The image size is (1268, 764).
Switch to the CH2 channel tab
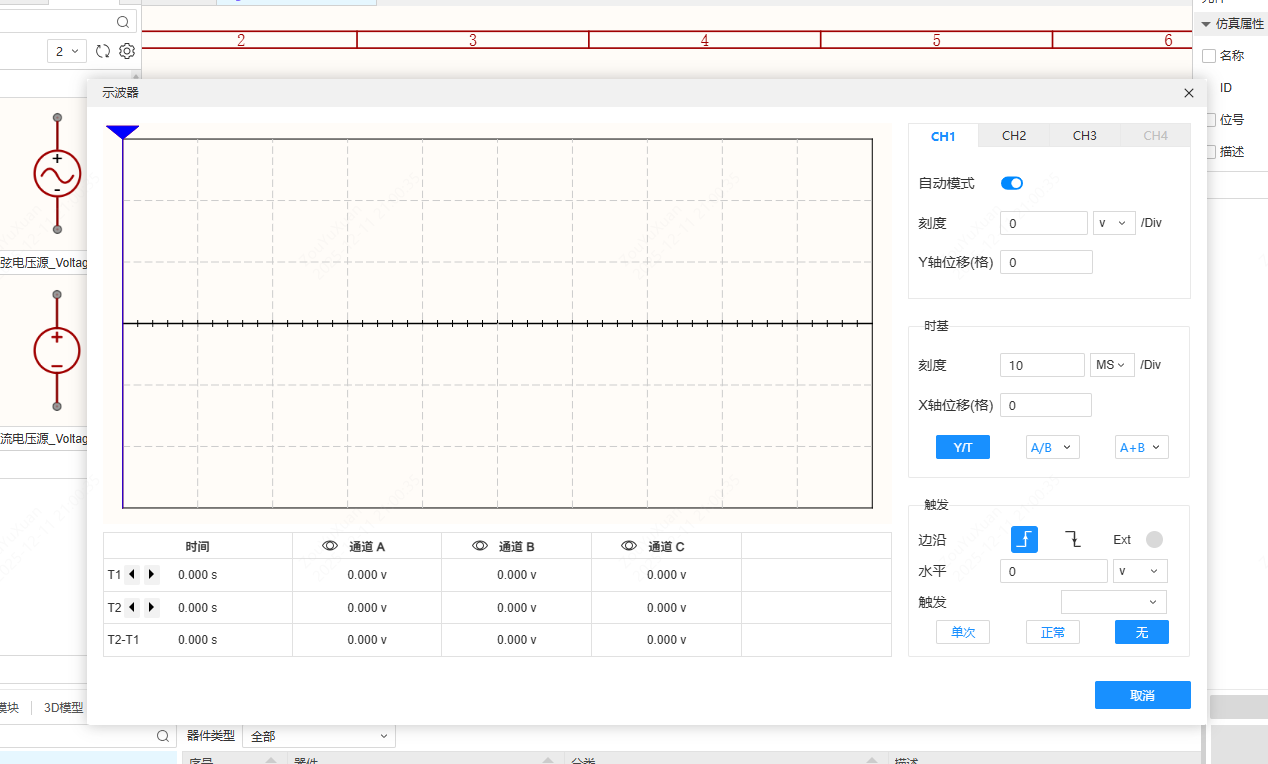tap(1013, 136)
